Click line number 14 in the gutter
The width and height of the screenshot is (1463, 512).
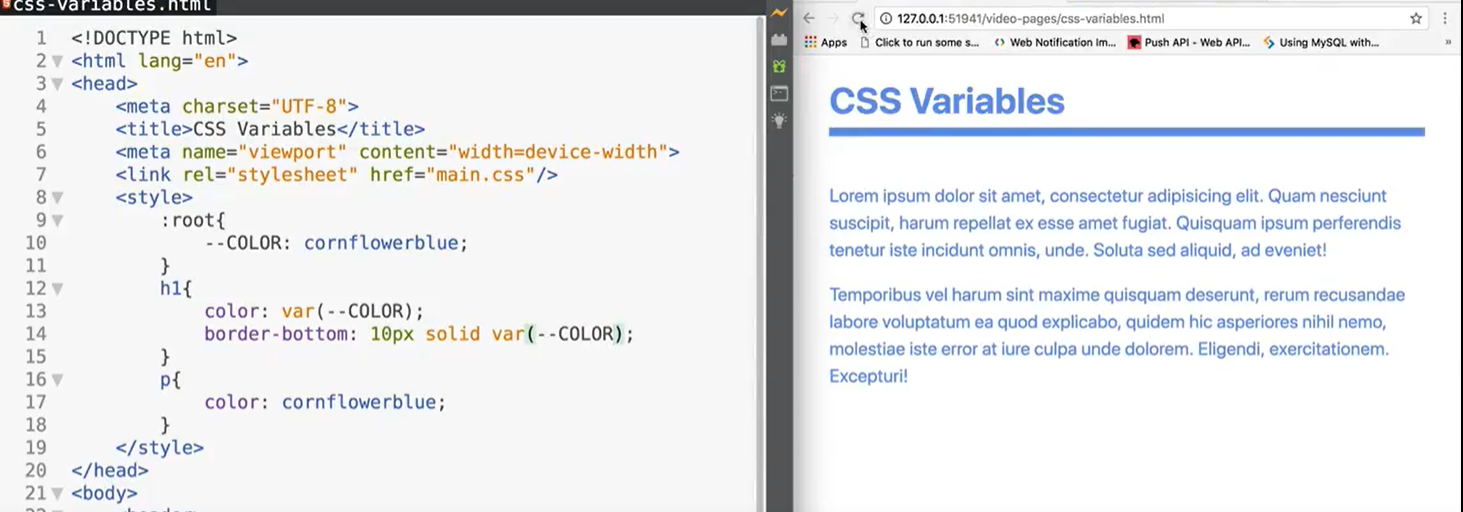pyautogui.click(x=35, y=334)
